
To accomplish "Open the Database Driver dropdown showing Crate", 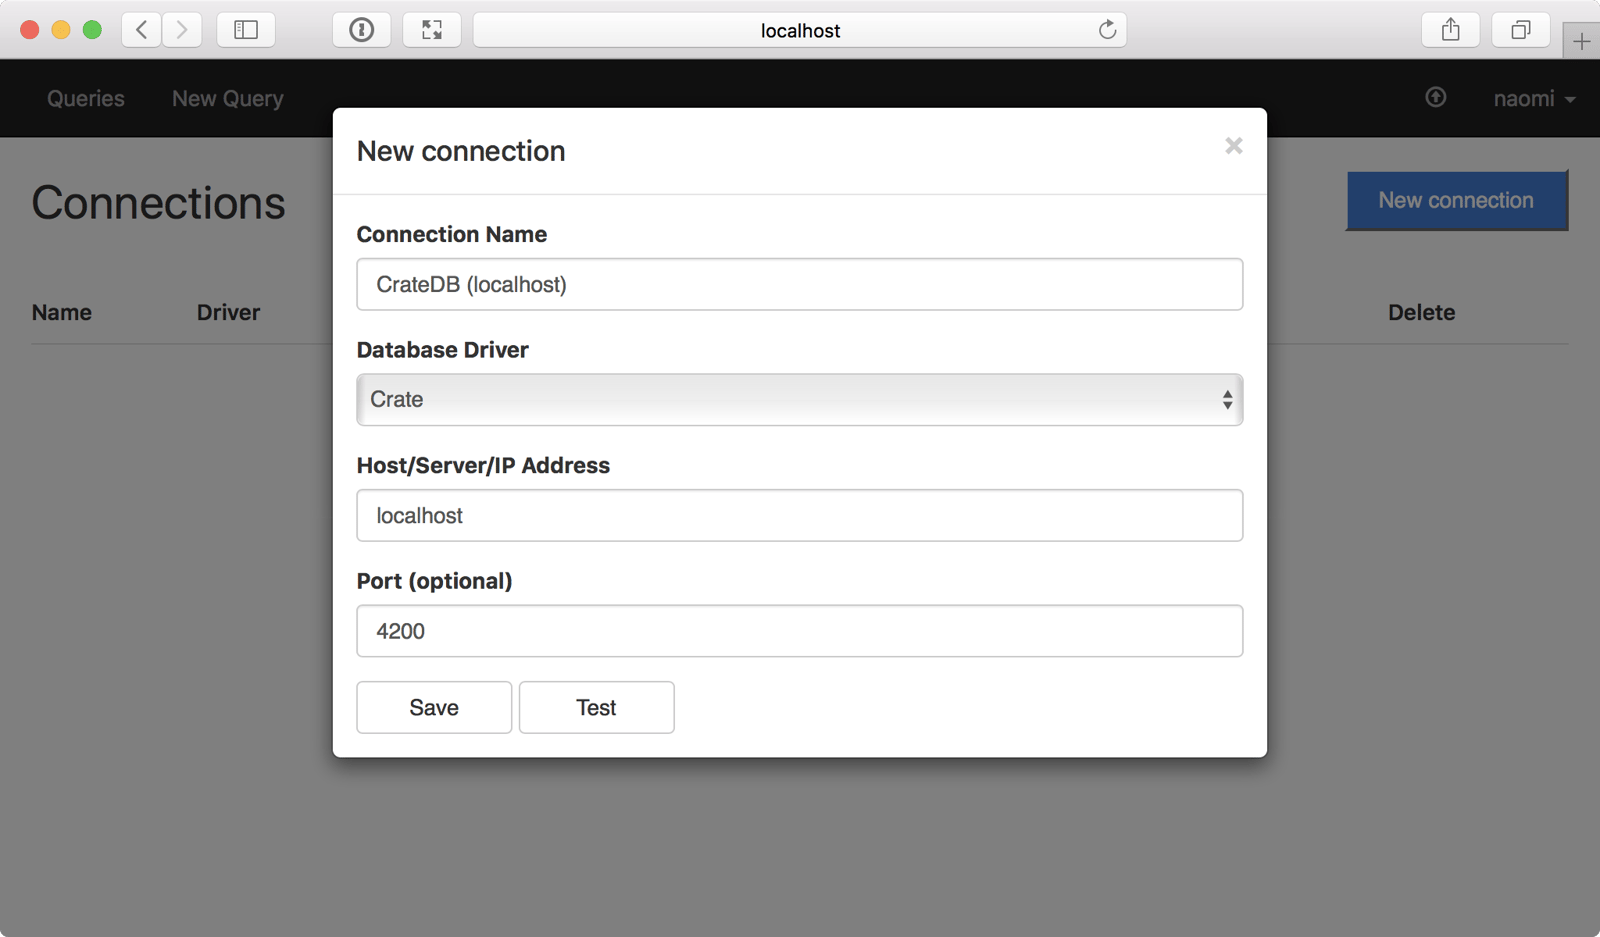I will pos(799,399).
